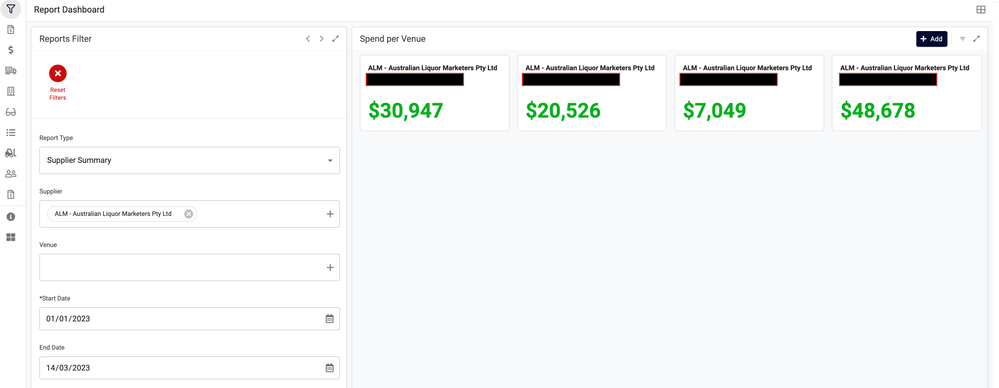Select the $20,526 venue card
The image size is (999, 388).
(x=592, y=93)
